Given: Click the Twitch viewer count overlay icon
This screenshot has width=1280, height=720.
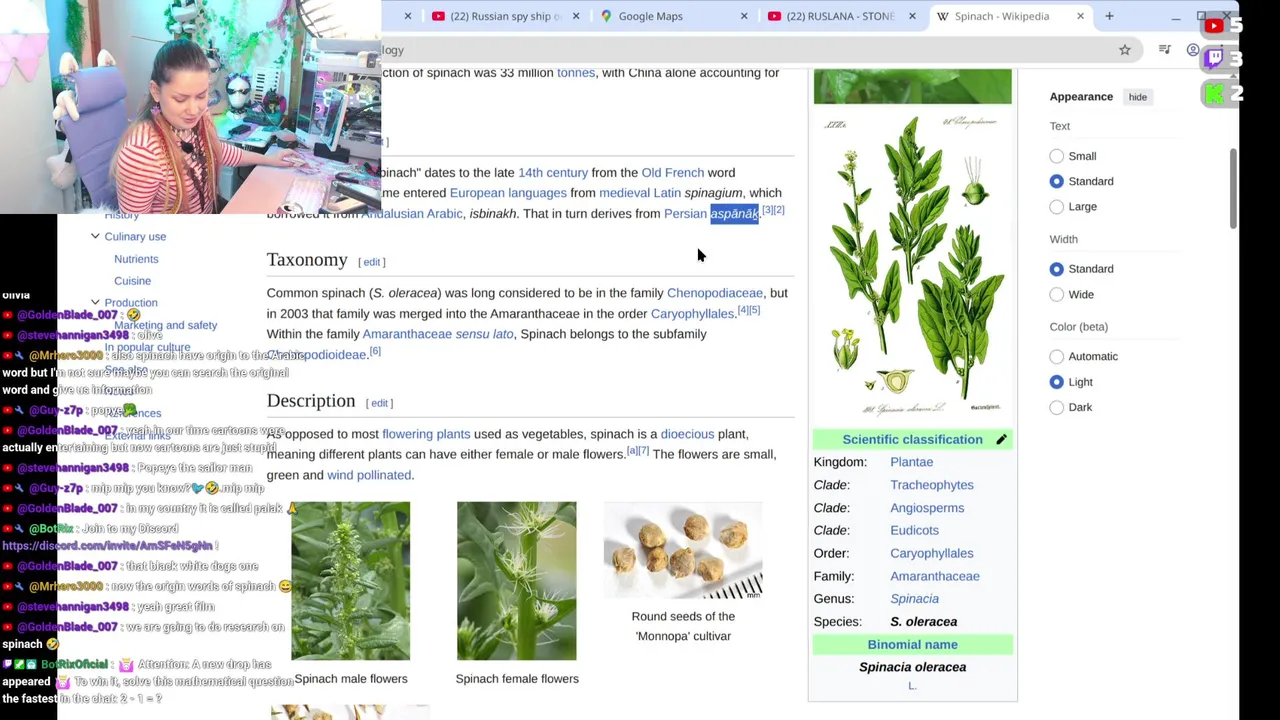Looking at the screenshot, I should [x=1214, y=60].
